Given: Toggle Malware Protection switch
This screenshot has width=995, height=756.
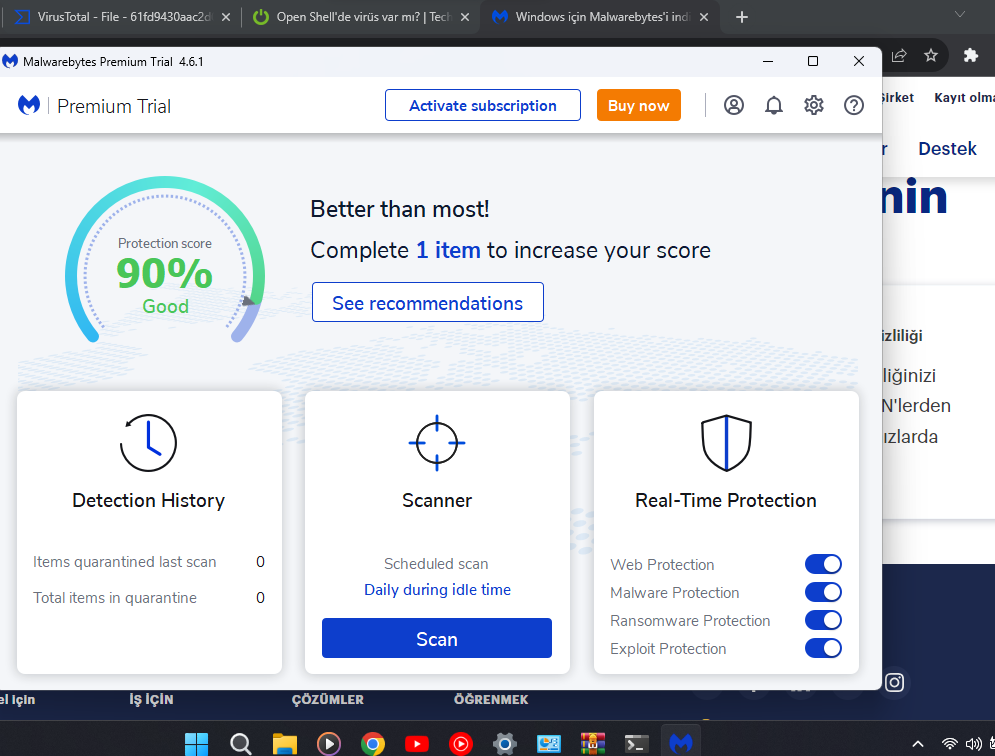Looking at the screenshot, I should tap(823, 592).
